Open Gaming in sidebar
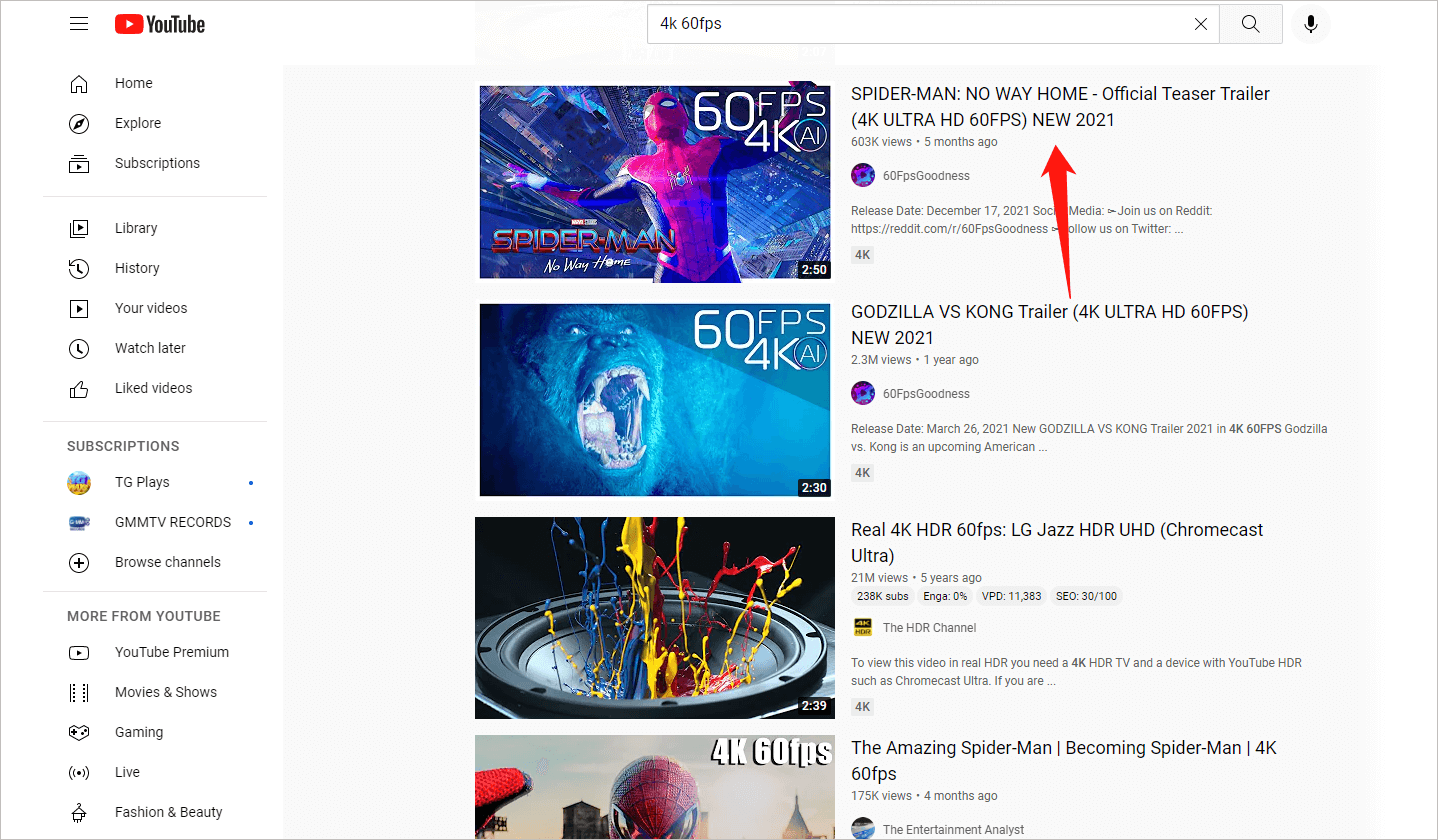This screenshot has width=1438, height=840. pyautogui.click(x=138, y=732)
